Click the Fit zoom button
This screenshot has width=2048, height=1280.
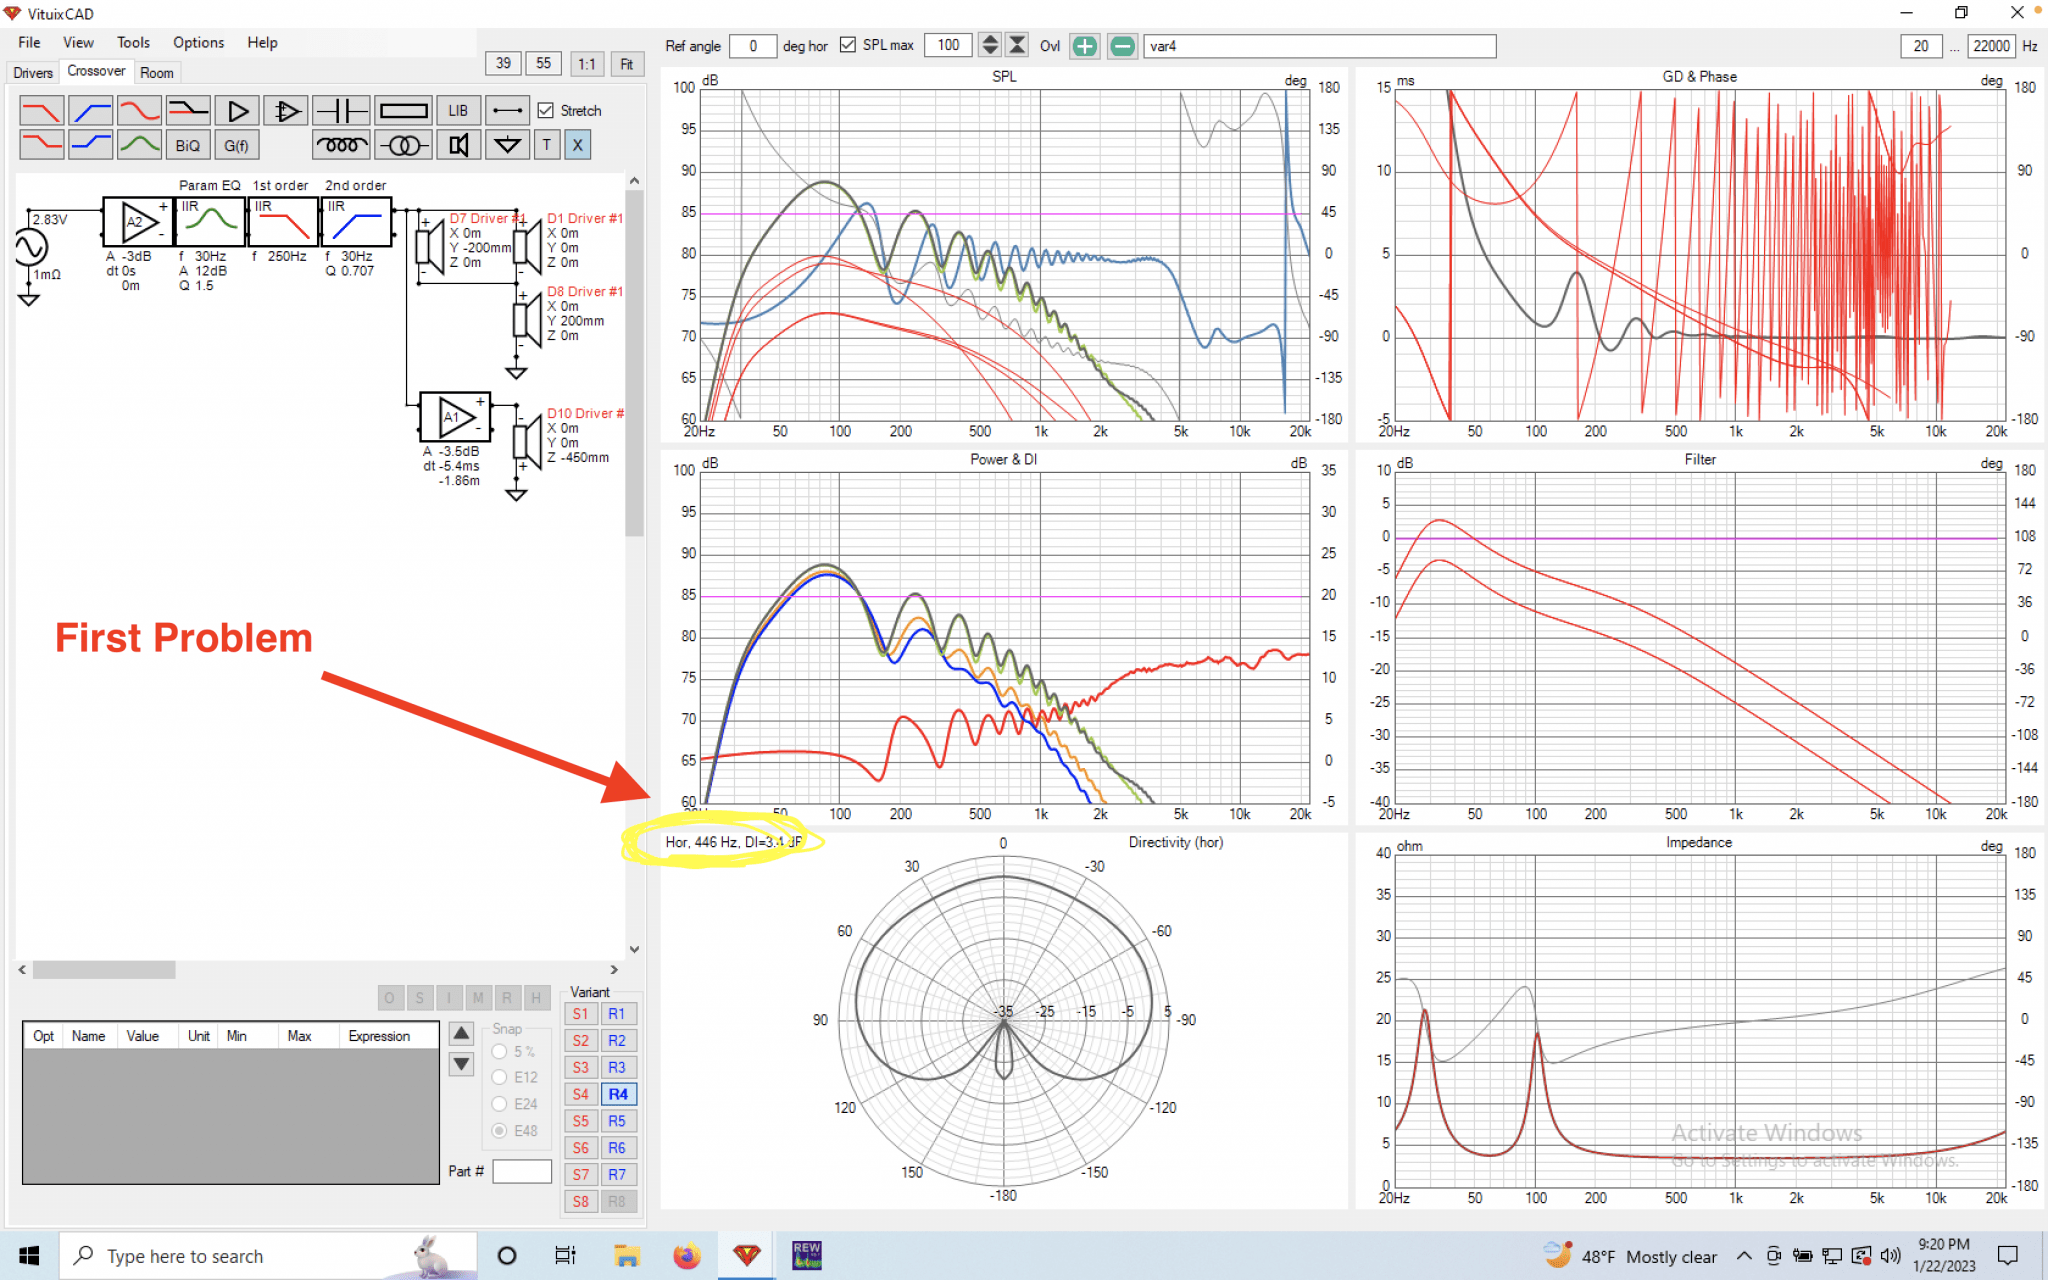click(627, 64)
